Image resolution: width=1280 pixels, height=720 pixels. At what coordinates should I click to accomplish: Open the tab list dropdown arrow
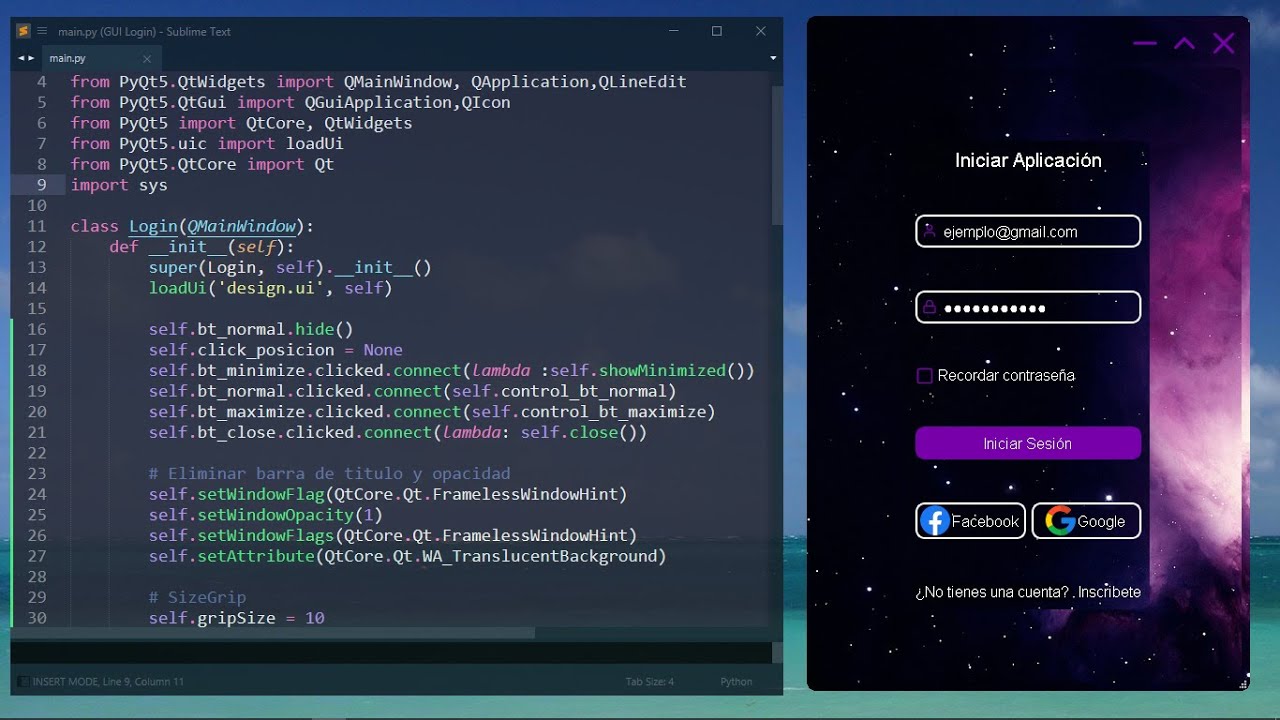tap(773, 58)
